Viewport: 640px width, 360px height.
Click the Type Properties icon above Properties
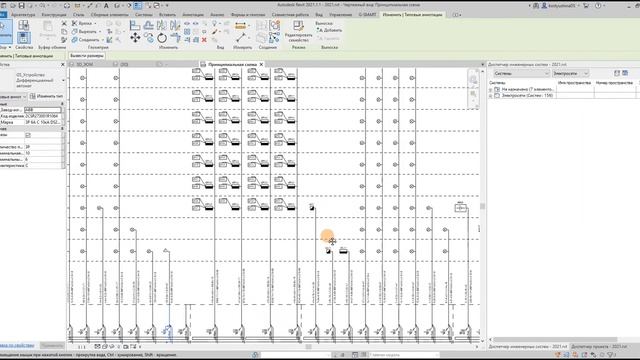pos(24,25)
